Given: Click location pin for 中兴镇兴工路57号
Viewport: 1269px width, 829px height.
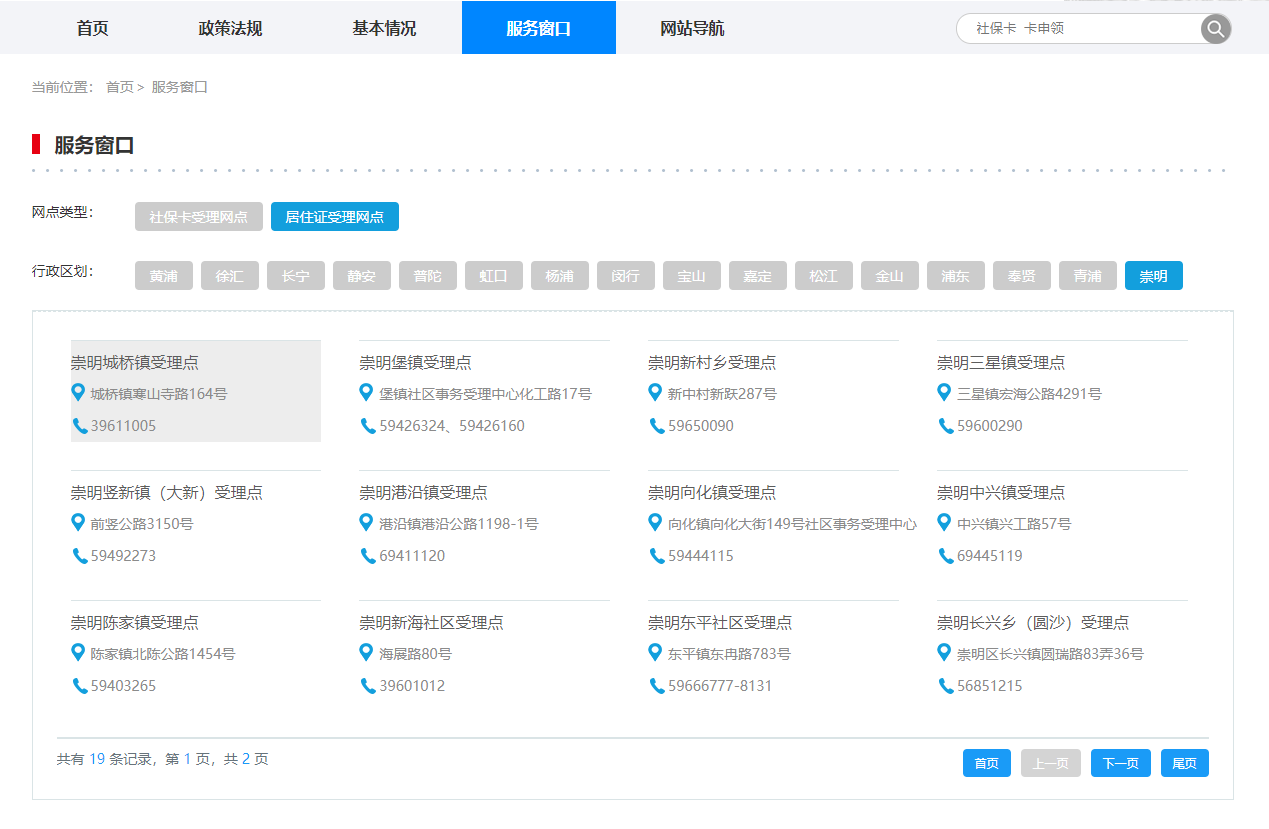Looking at the screenshot, I should 944,523.
